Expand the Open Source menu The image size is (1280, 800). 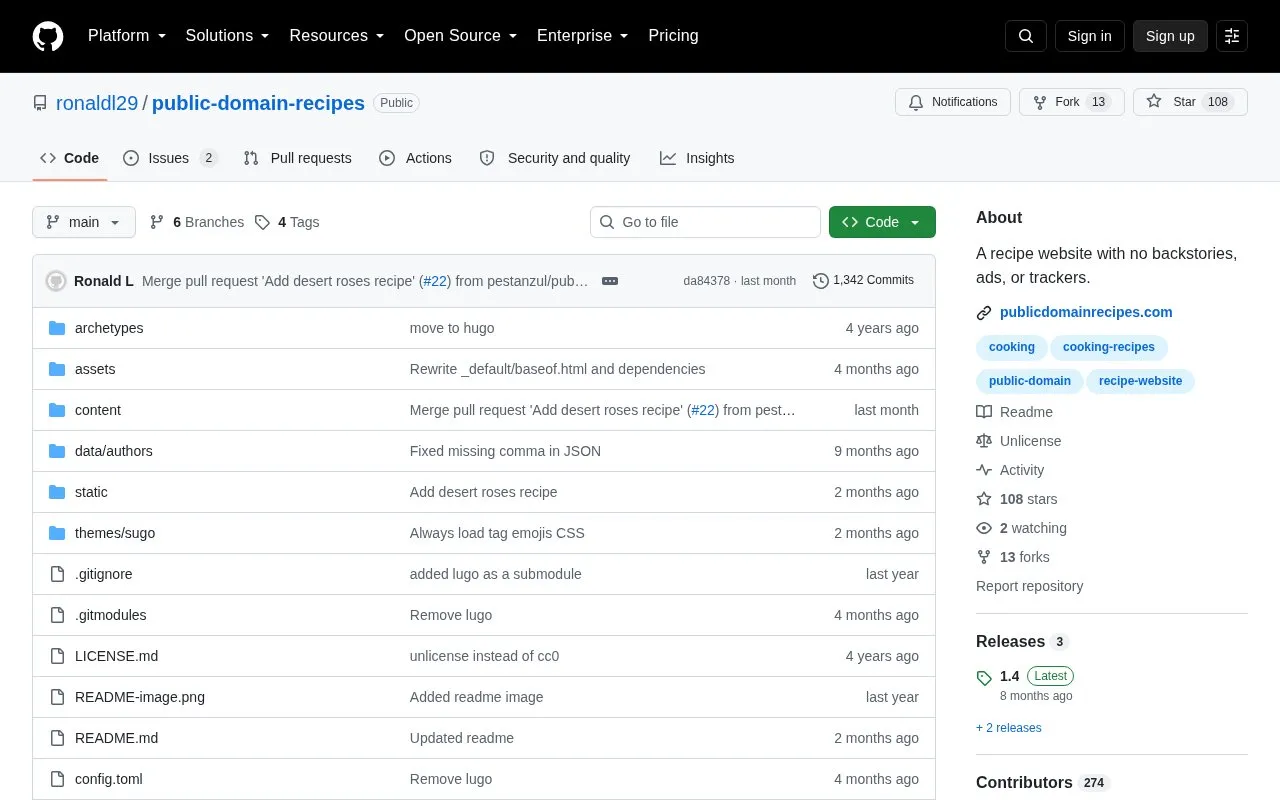pyautogui.click(x=461, y=36)
